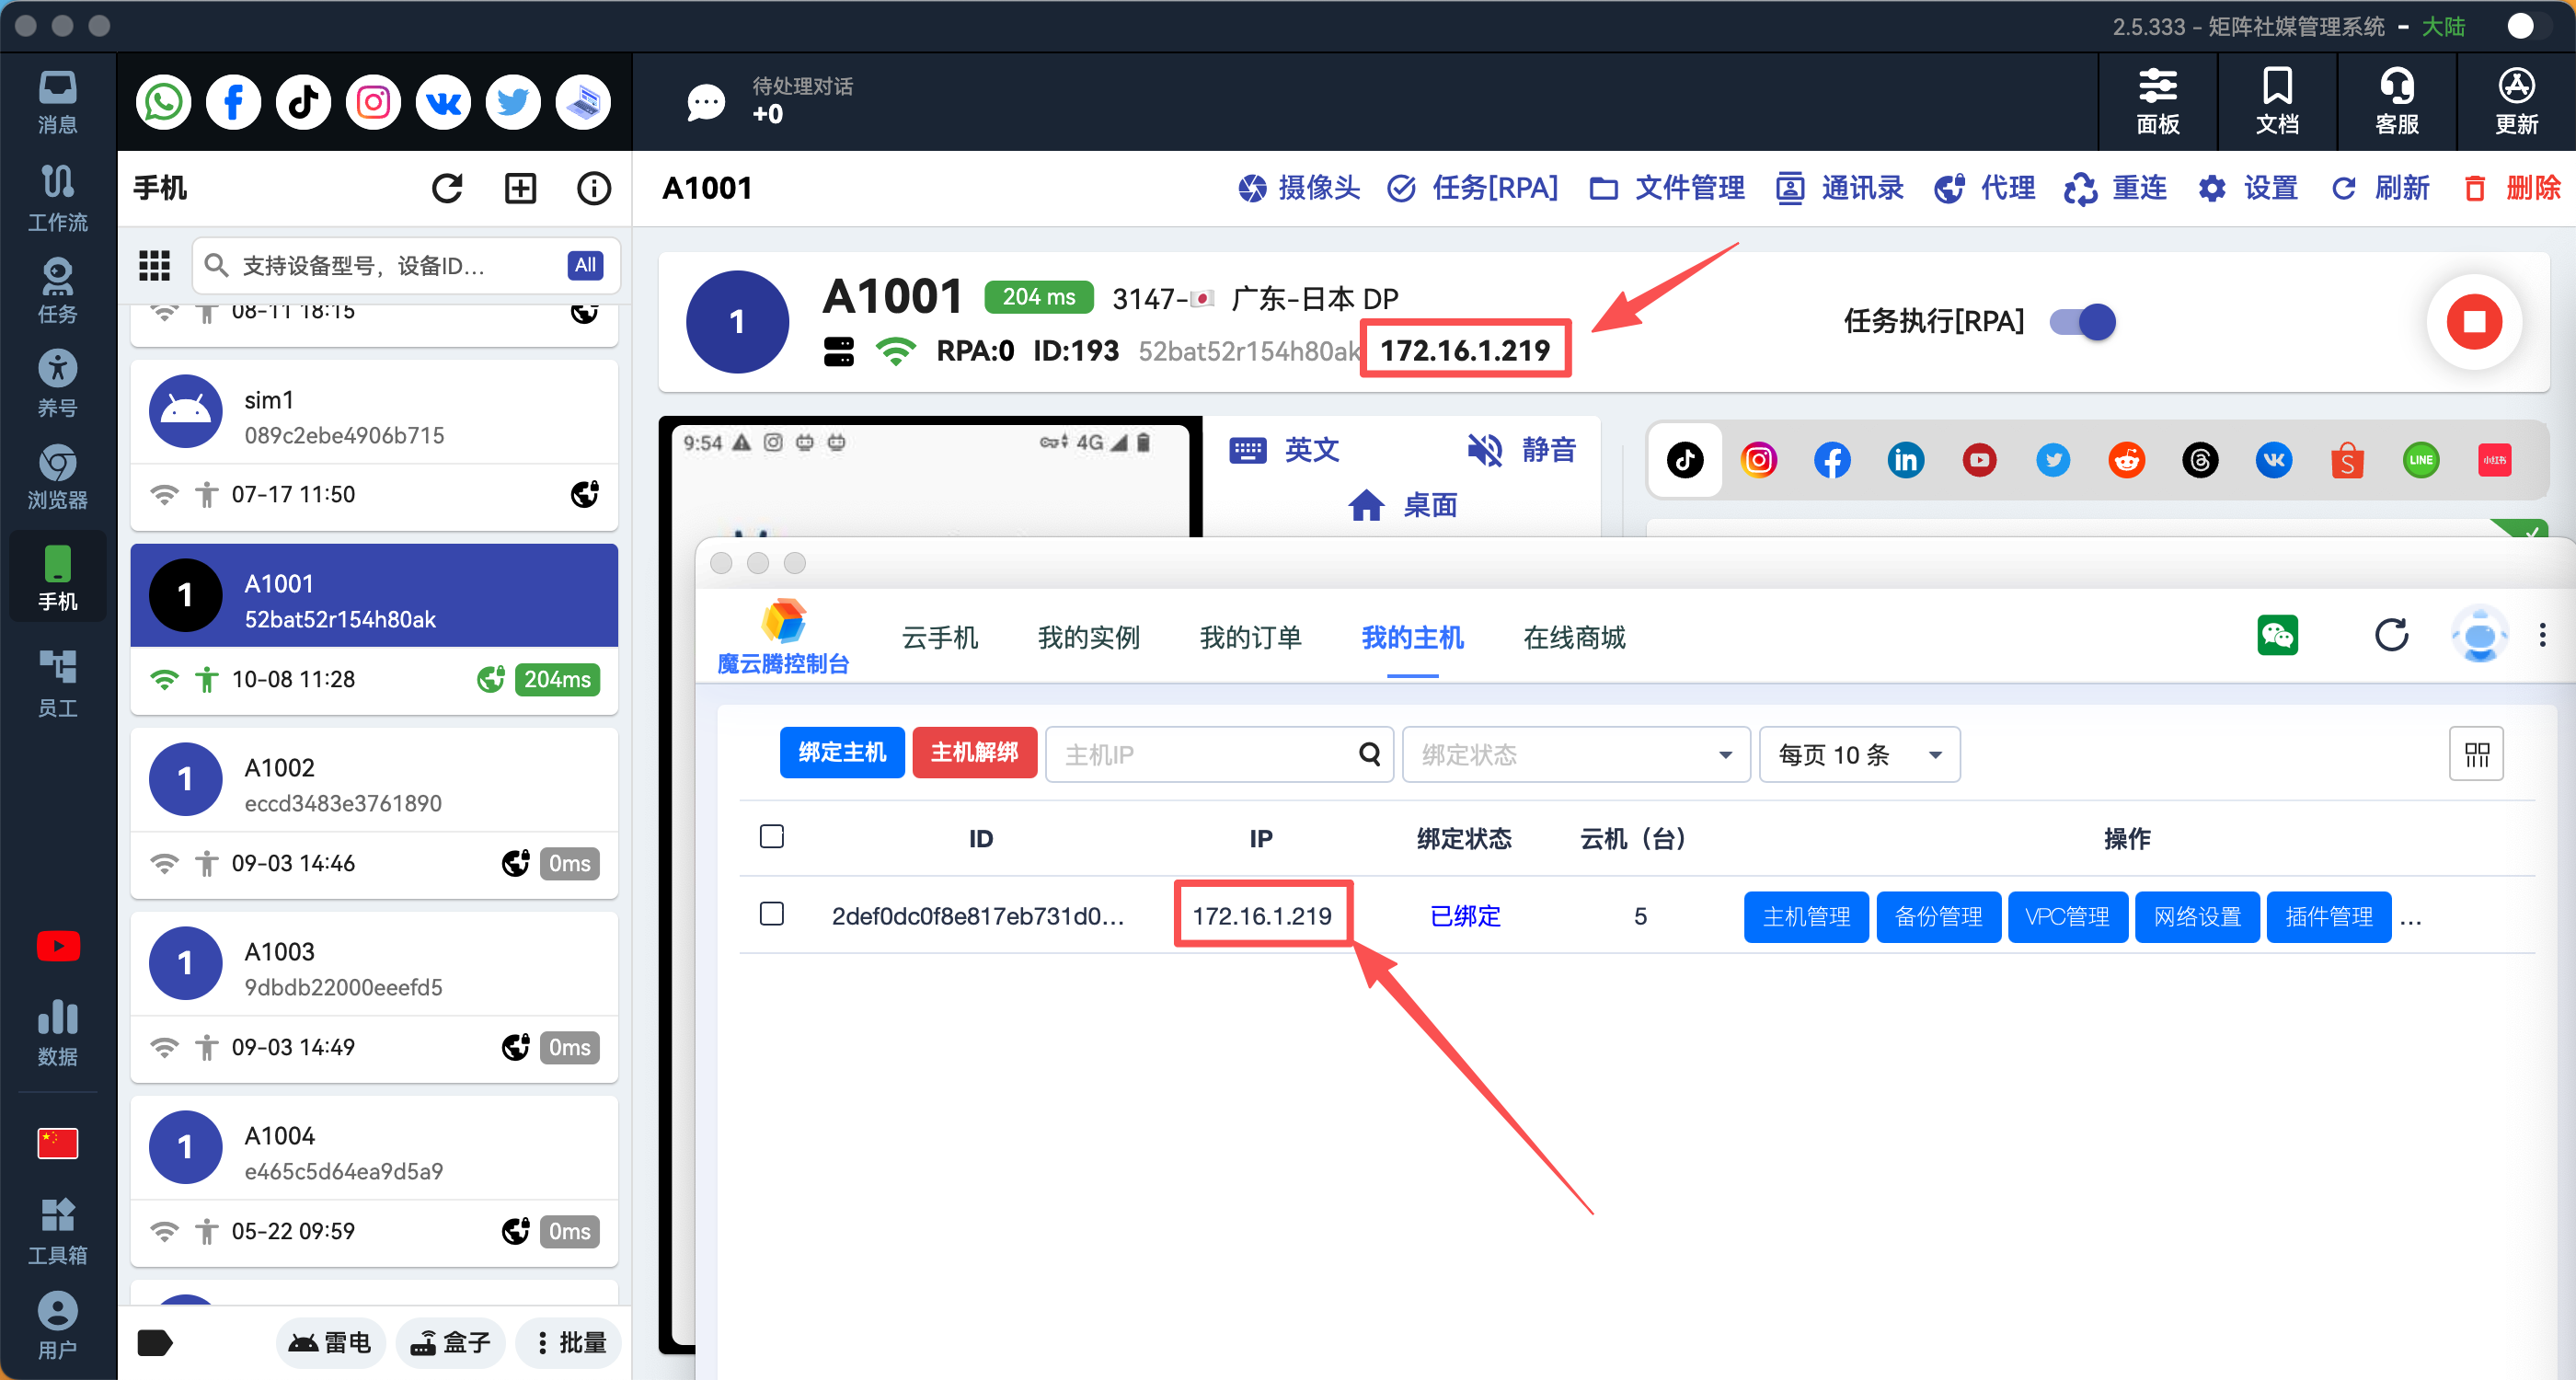The height and width of the screenshot is (1380, 2576).
Task: Open the 每页 10 条 page size dropdown
Action: pyautogui.click(x=1858, y=754)
